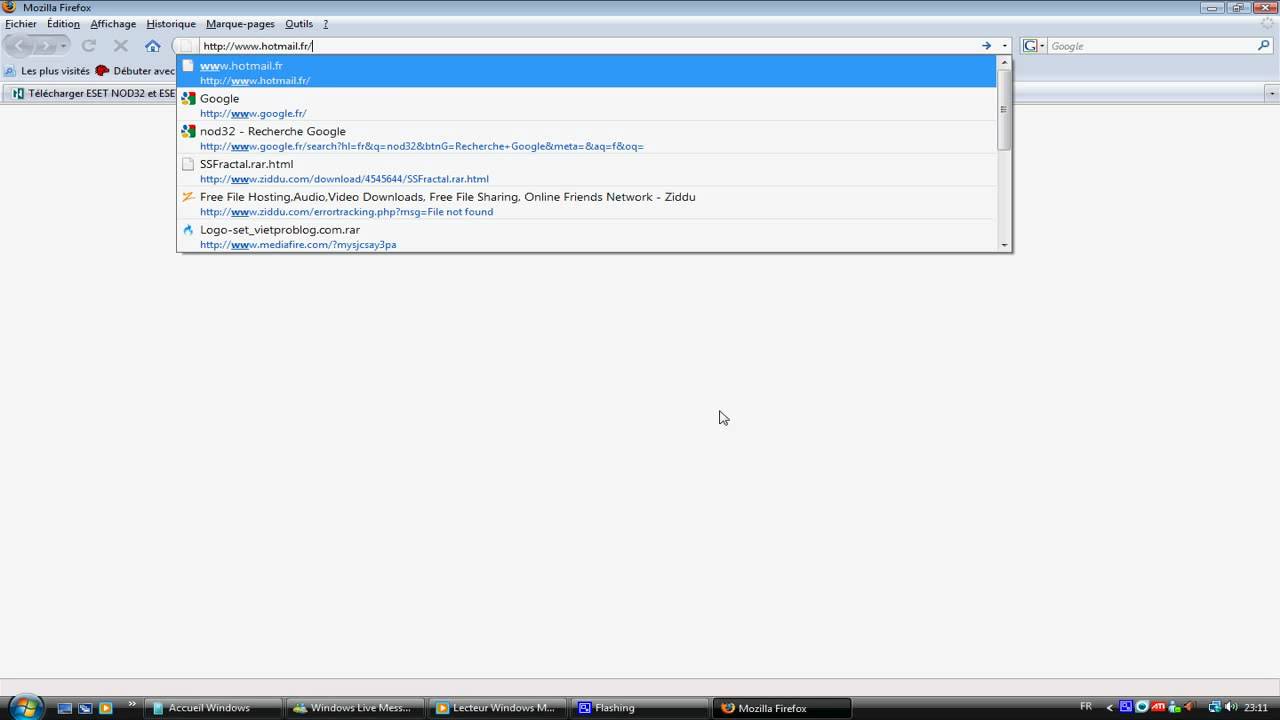Click the Google favicon beside the Google suggestion
The height and width of the screenshot is (720, 1280).
click(188, 99)
